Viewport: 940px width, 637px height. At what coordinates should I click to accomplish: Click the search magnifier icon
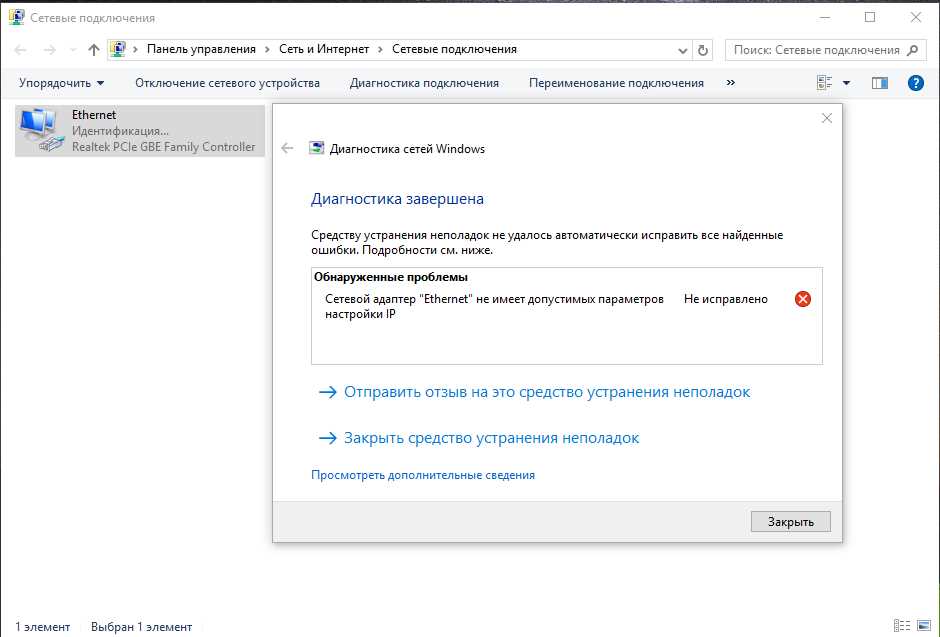pyautogui.click(x=912, y=50)
